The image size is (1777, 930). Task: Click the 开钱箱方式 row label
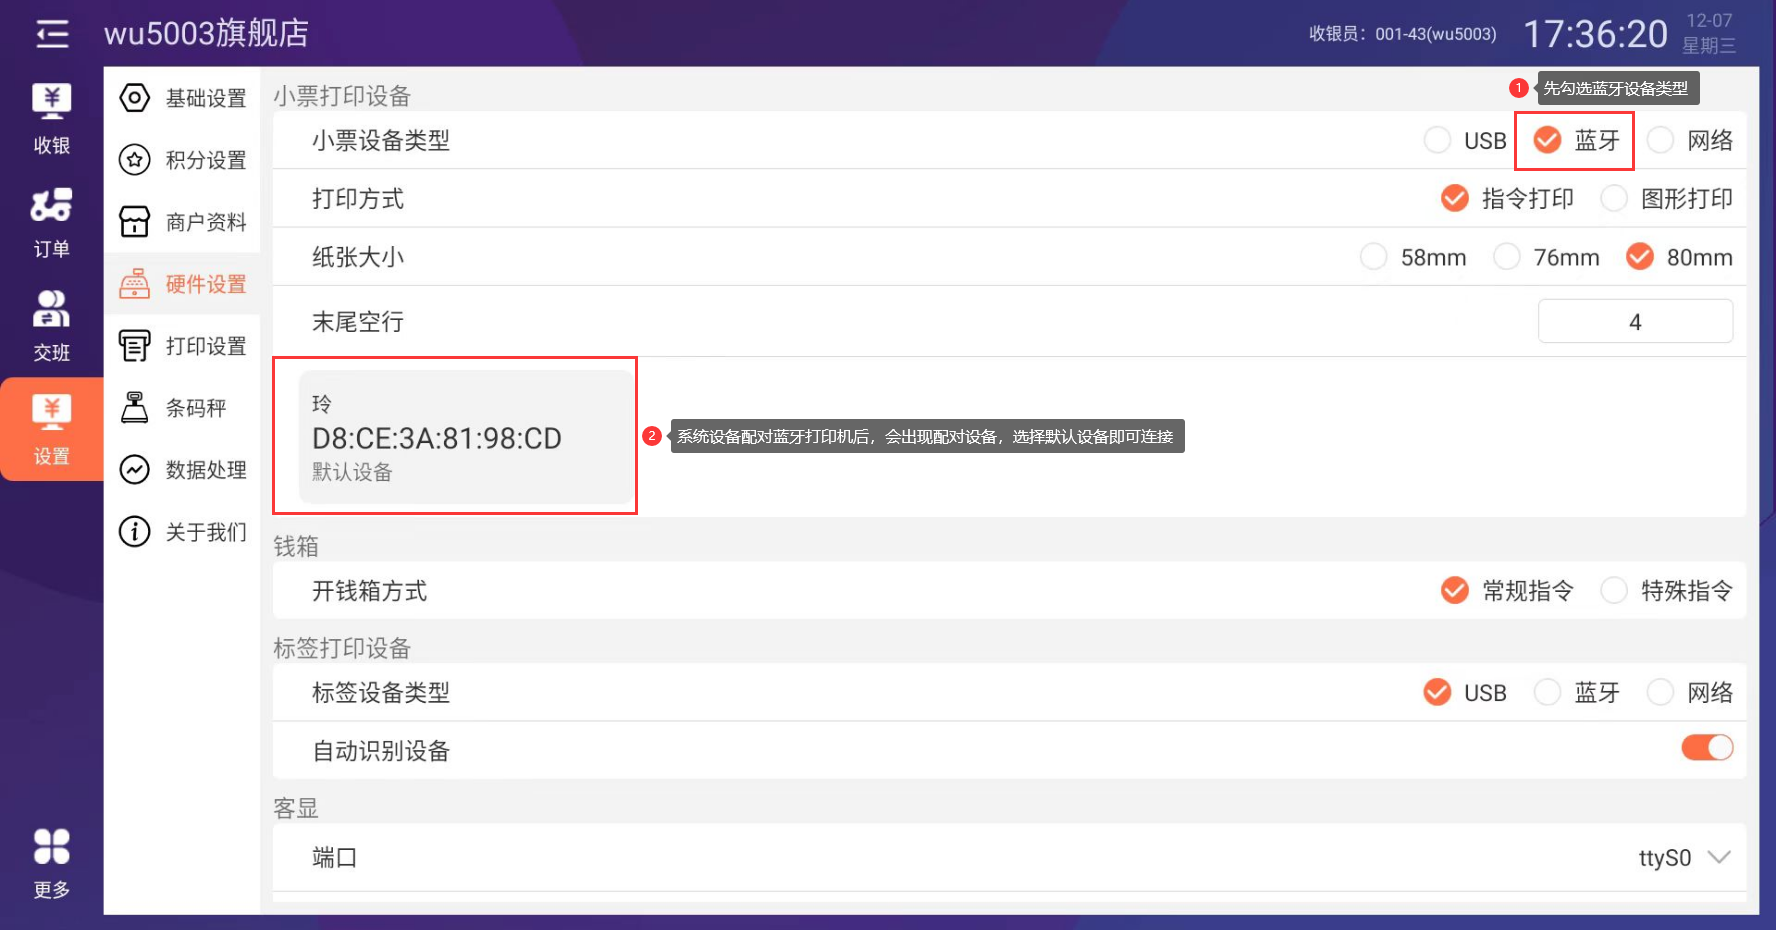(x=369, y=591)
